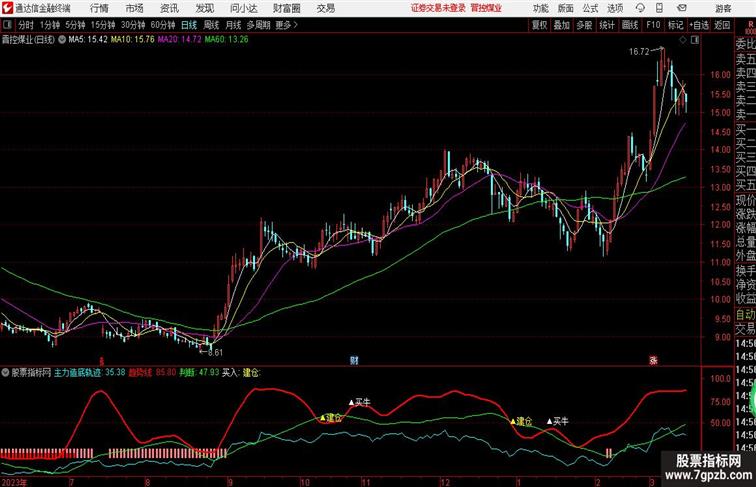Screen dimensions: 756x487
Task: Click the red 涨 marker on chart
Action: 653,360
